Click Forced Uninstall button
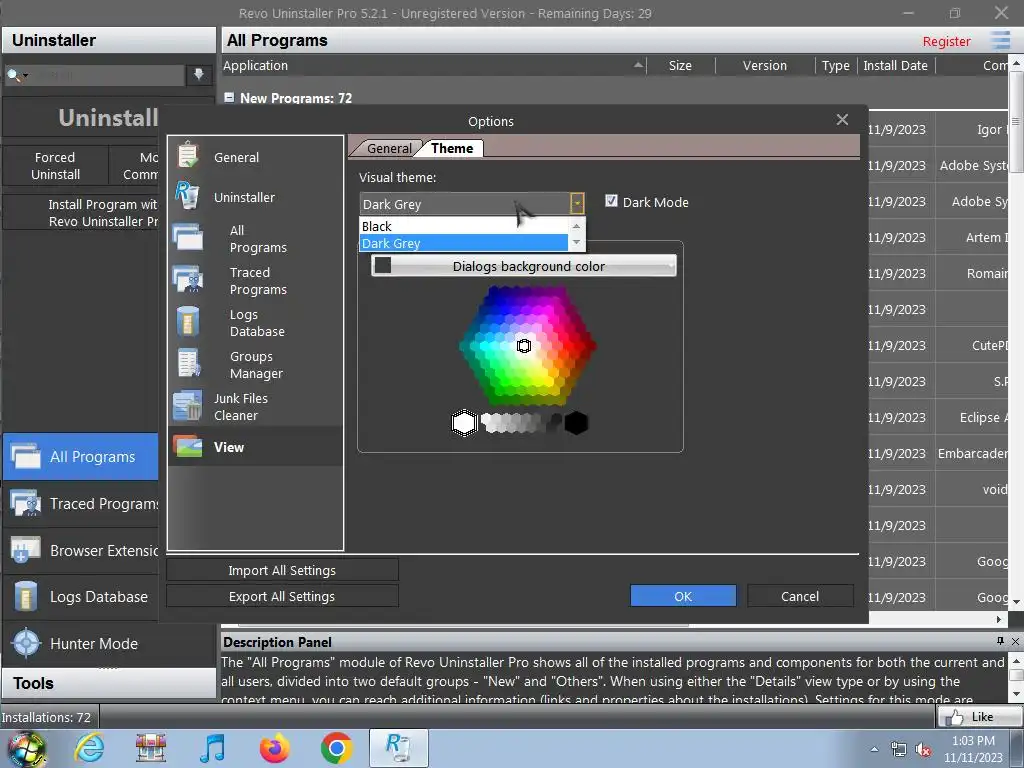 coord(56,166)
